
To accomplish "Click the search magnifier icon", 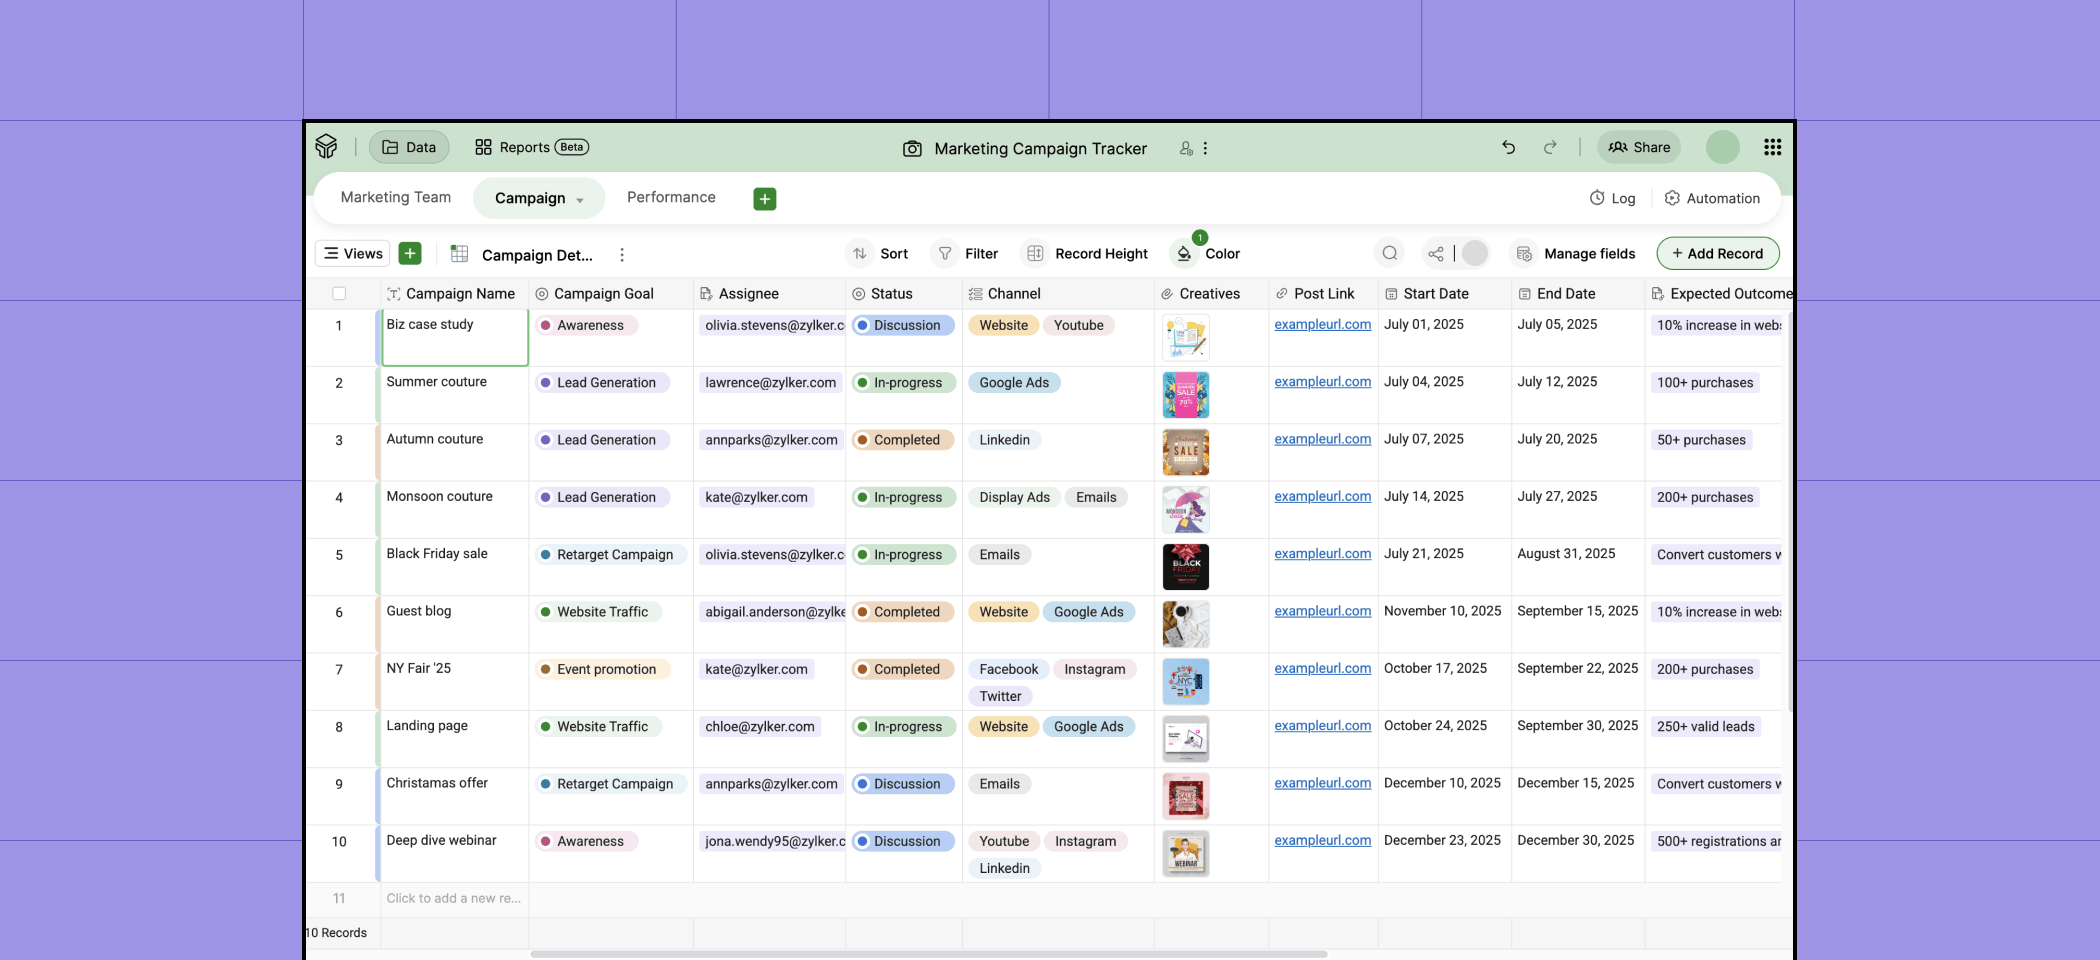I will (x=1390, y=253).
